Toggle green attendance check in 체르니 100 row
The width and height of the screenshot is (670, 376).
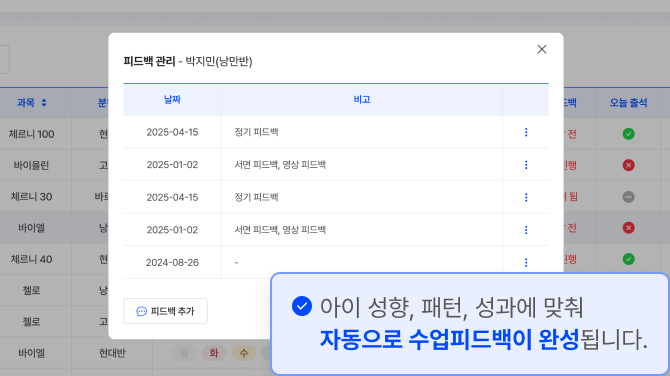(629, 134)
